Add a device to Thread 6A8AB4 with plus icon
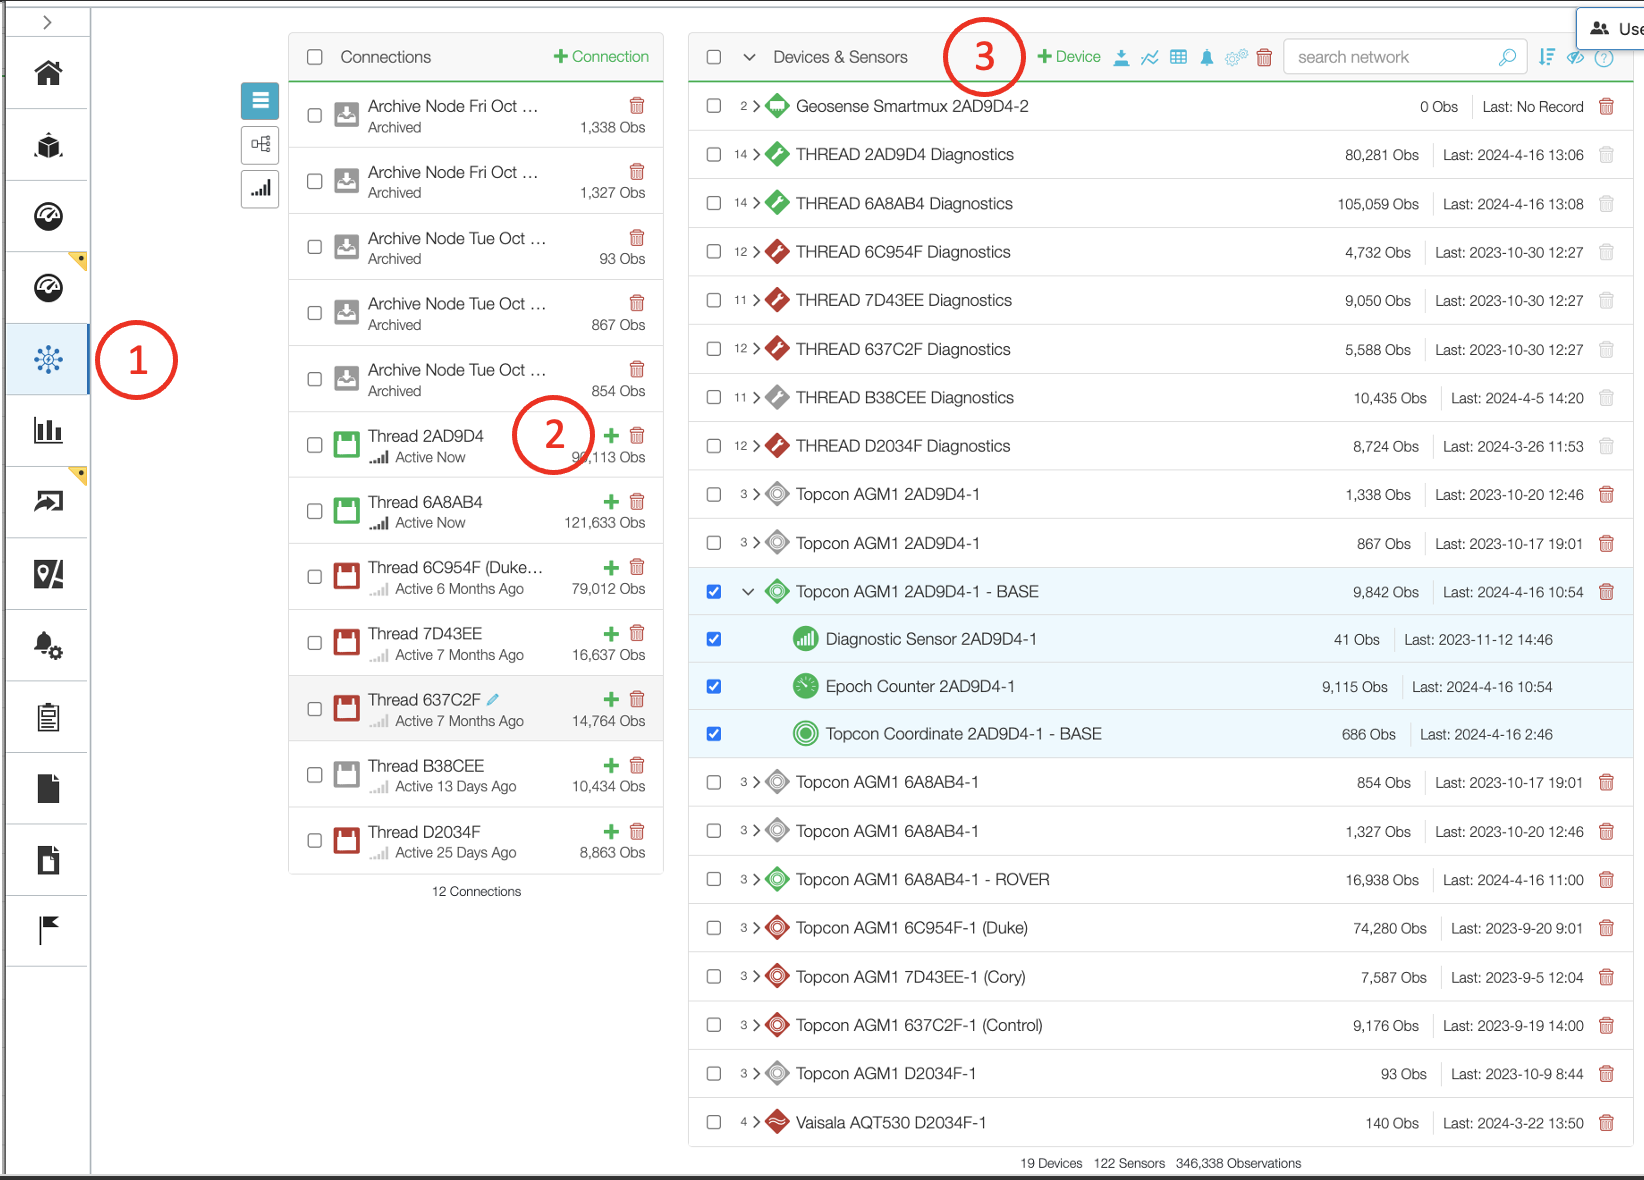The height and width of the screenshot is (1180, 1644). tap(611, 501)
